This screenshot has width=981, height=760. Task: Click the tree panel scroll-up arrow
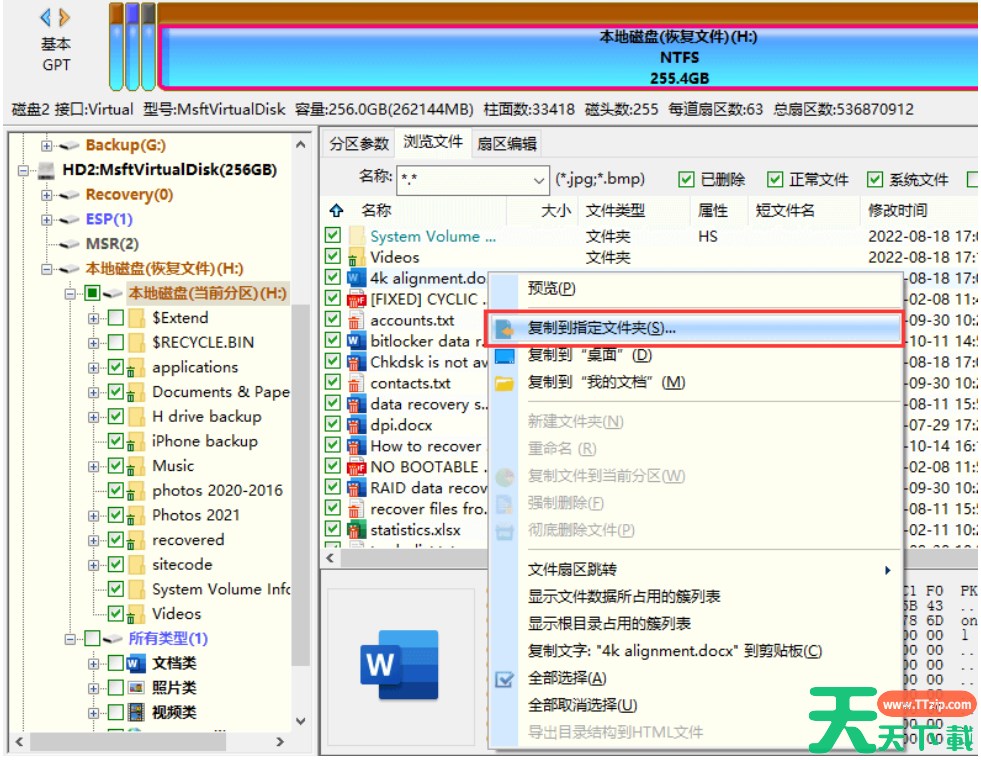coord(301,145)
